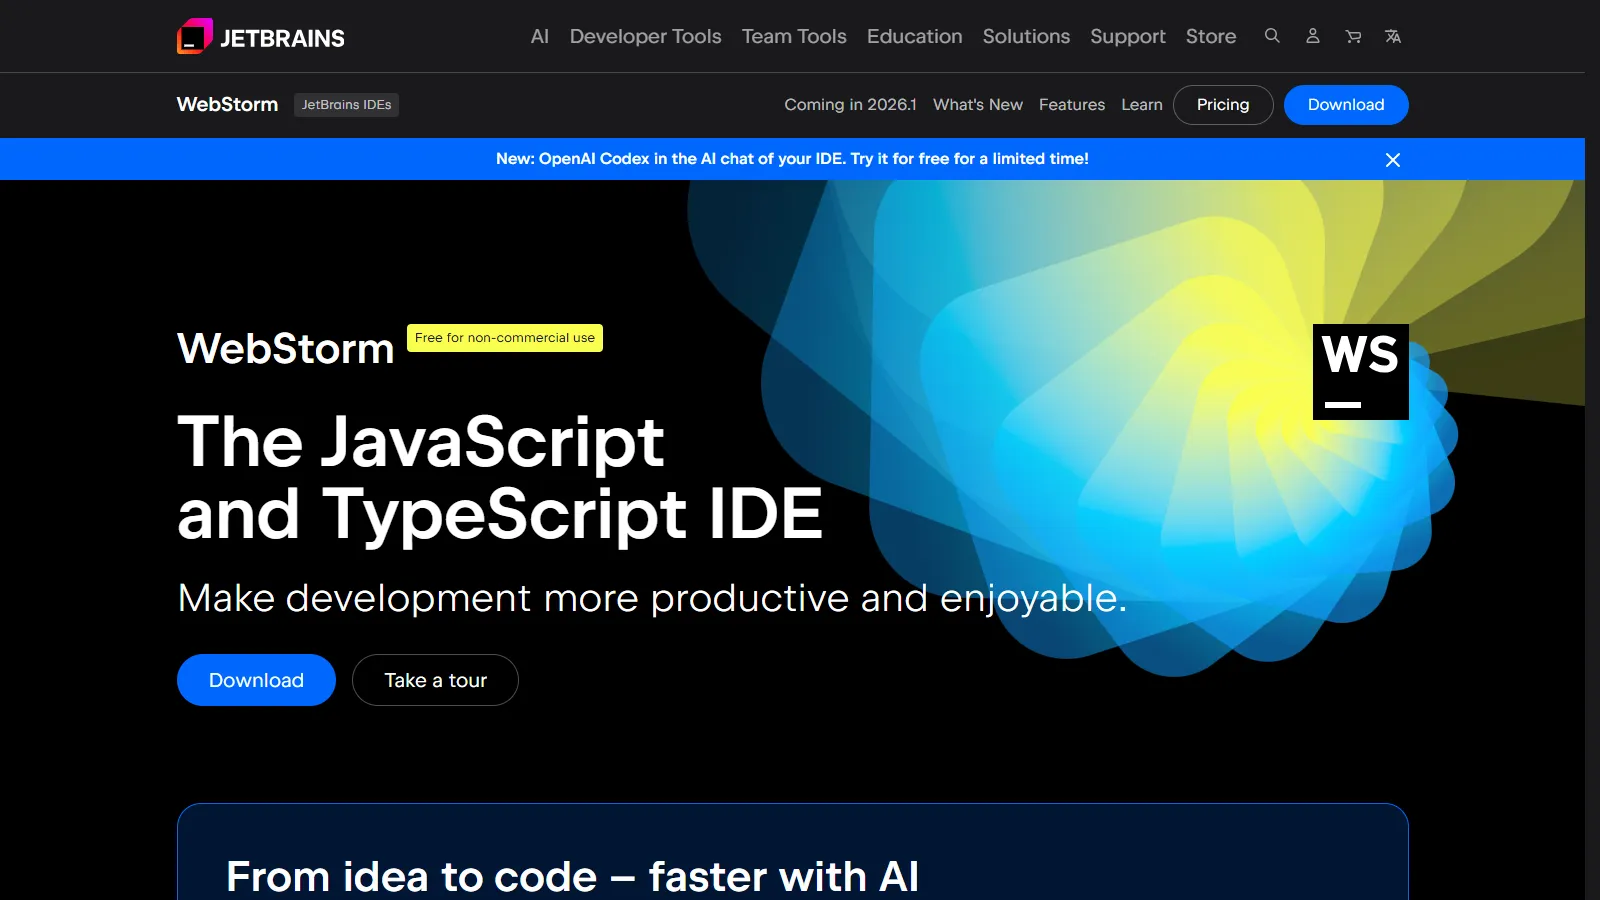Open the language selector
This screenshot has width=1600, height=900.
(x=1393, y=36)
